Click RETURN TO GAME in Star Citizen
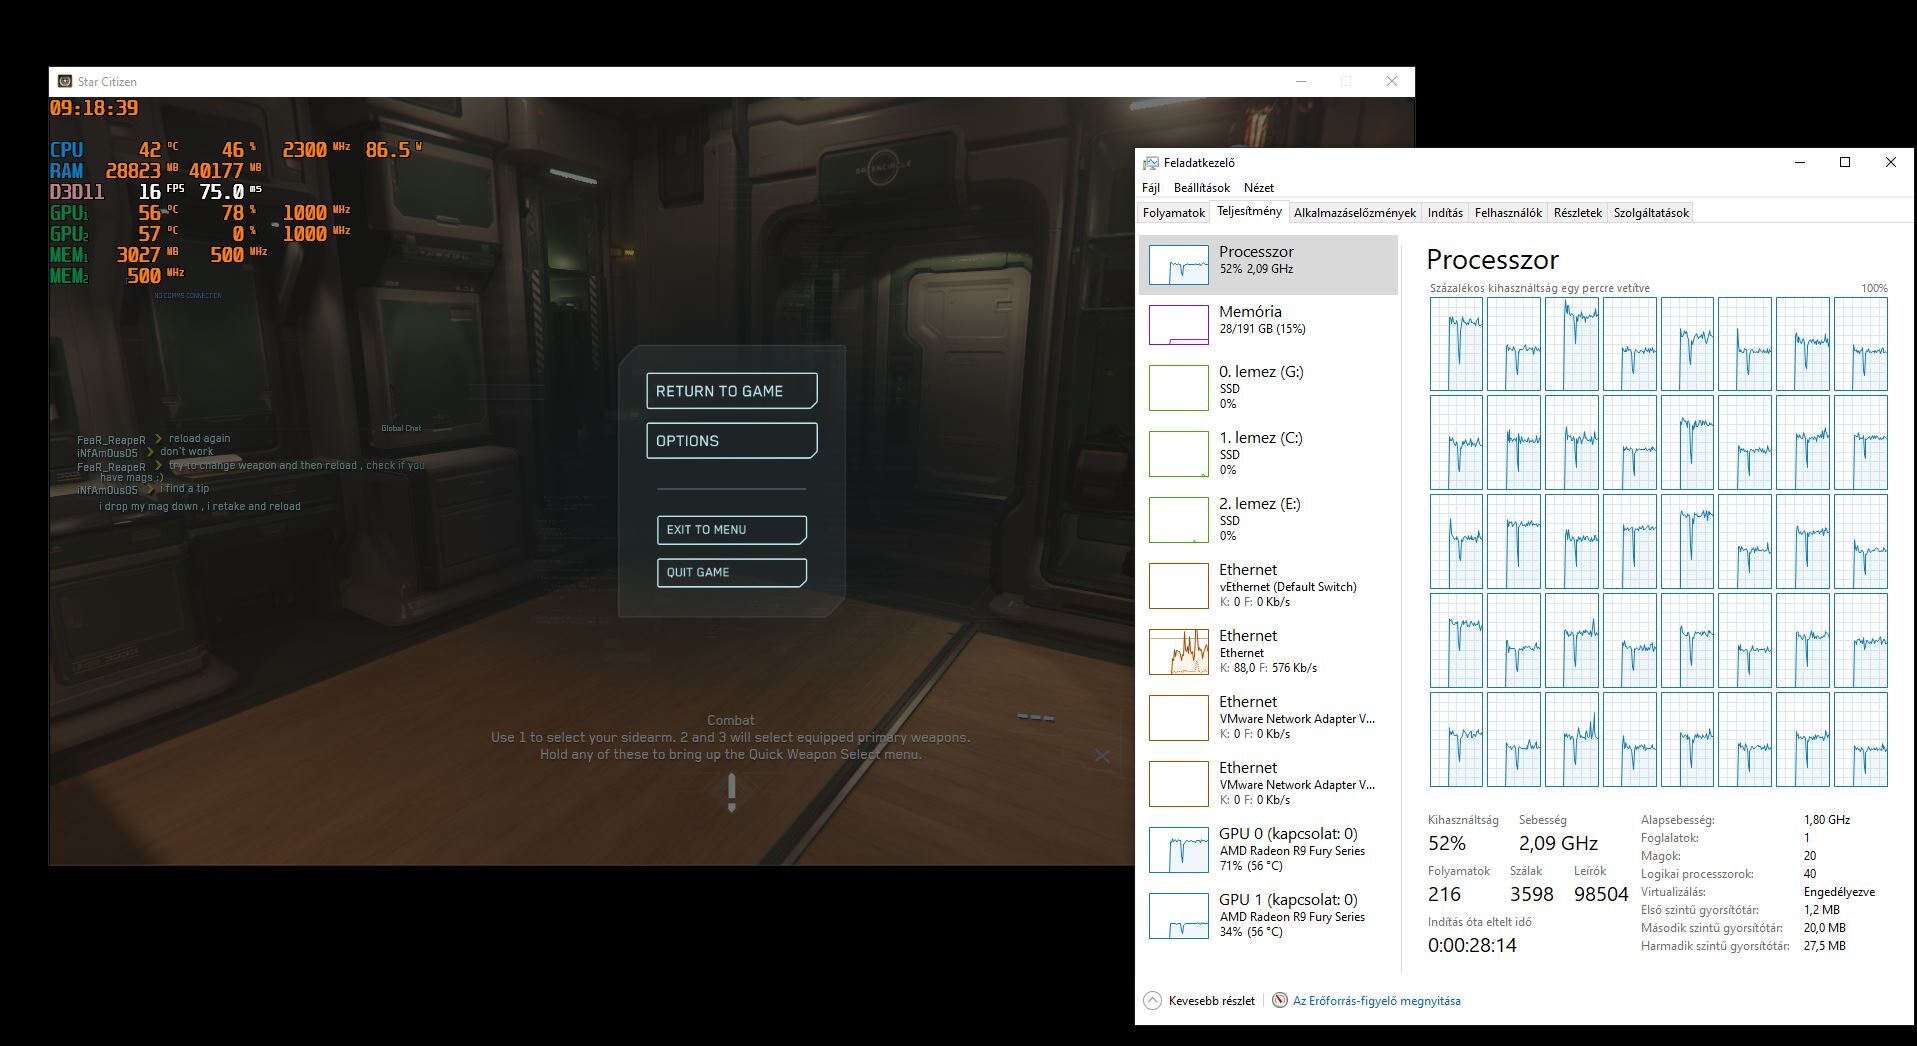The width and height of the screenshot is (1917, 1046). (732, 391)
